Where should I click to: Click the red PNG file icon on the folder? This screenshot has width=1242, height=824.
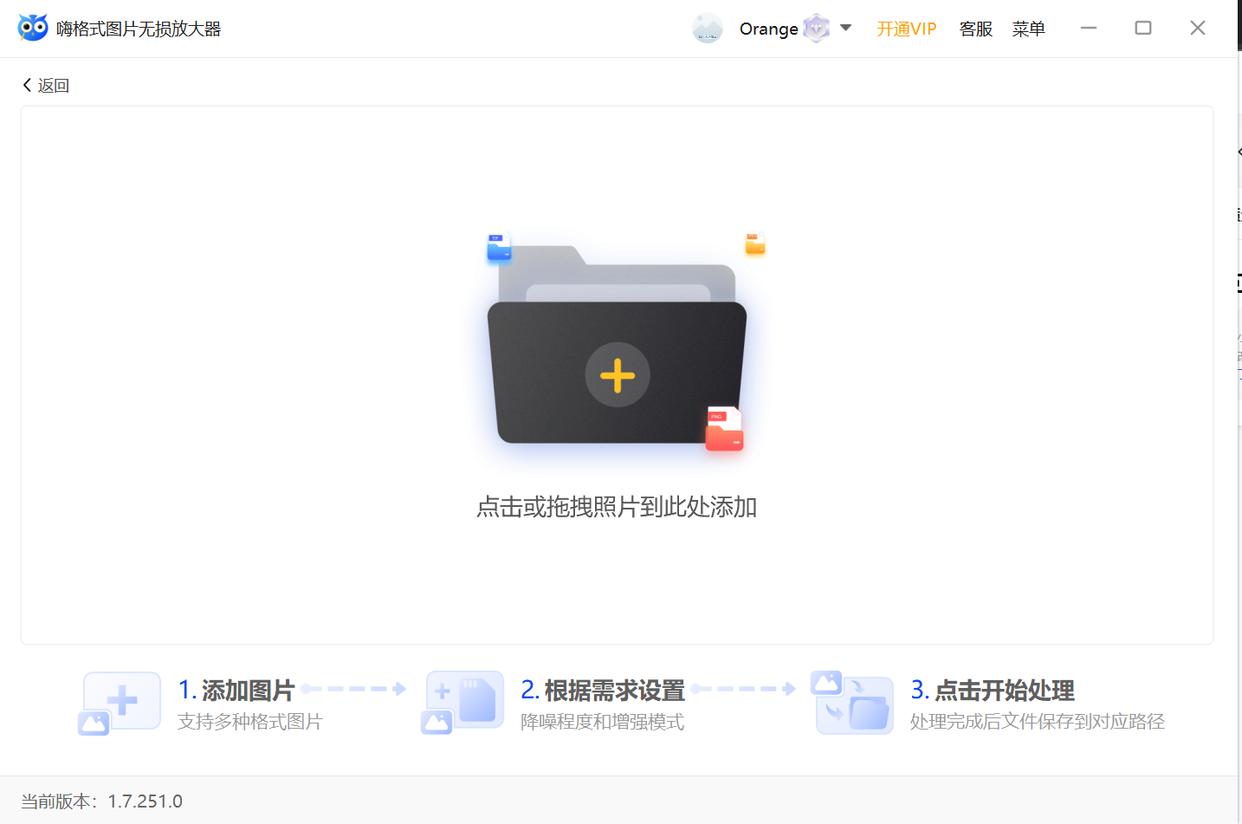tap(724, 428)
